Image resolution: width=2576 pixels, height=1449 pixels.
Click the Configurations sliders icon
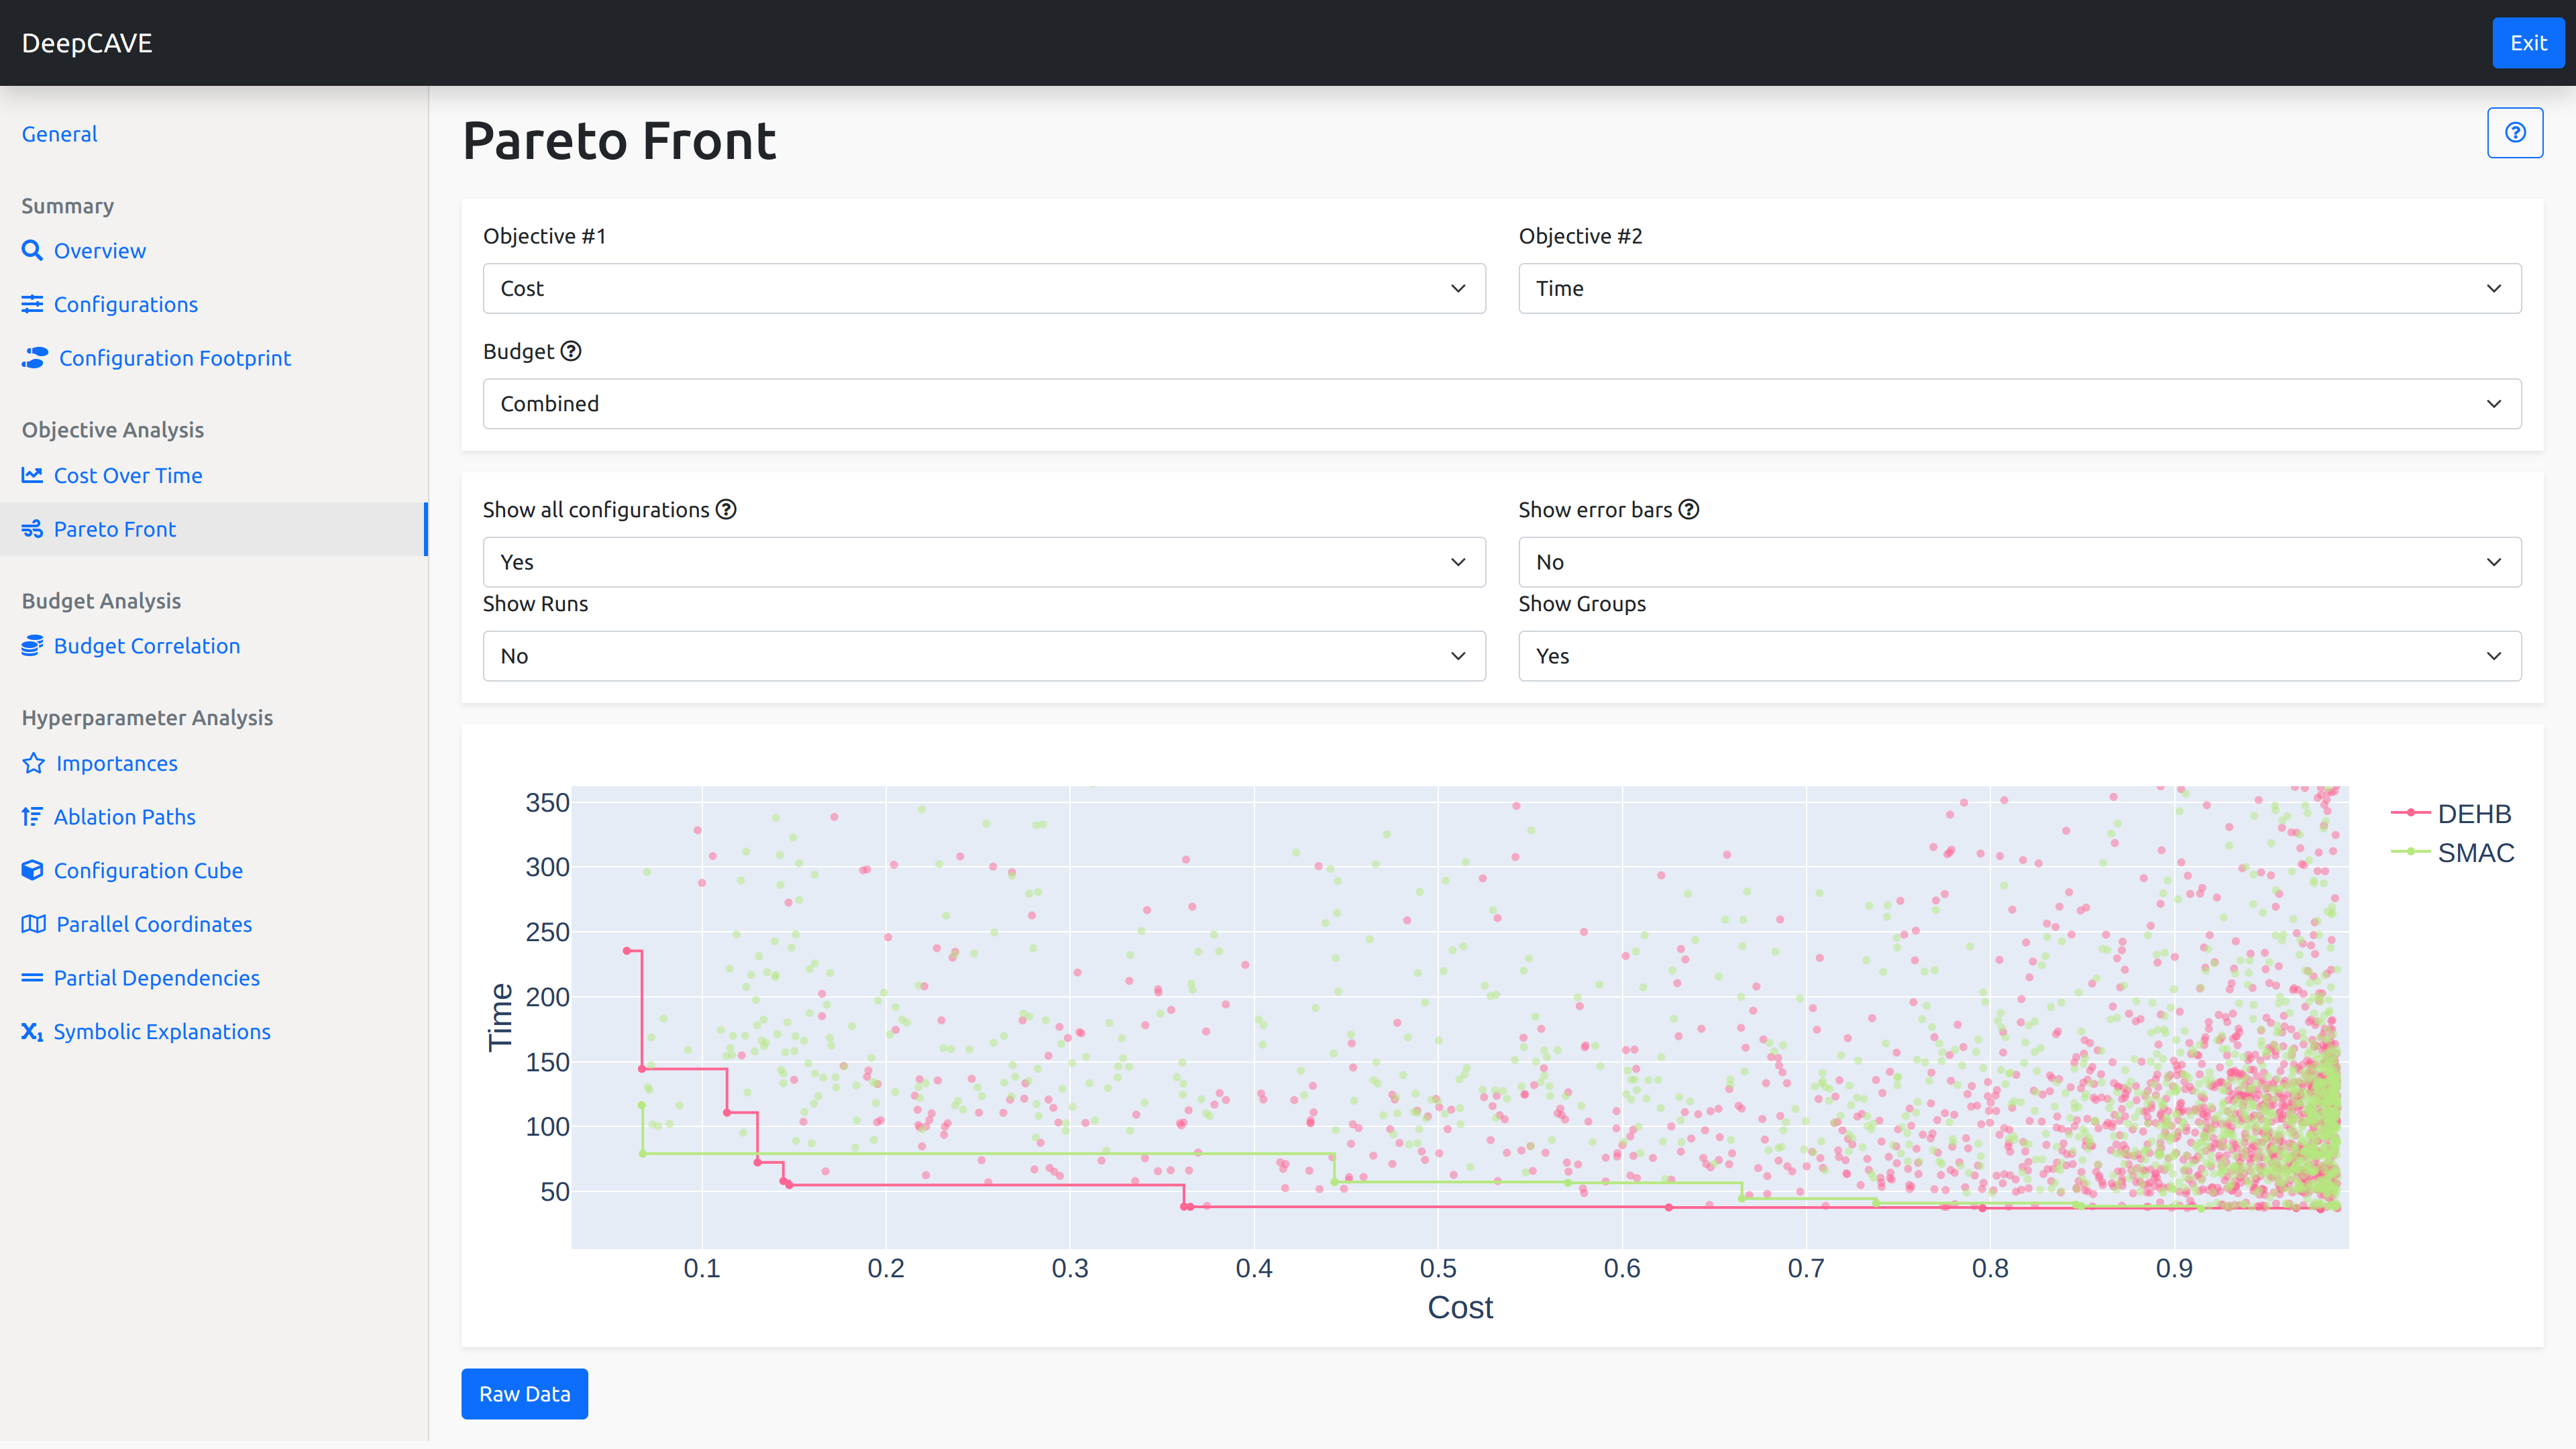pyautogui.click(x=32, y=304)
